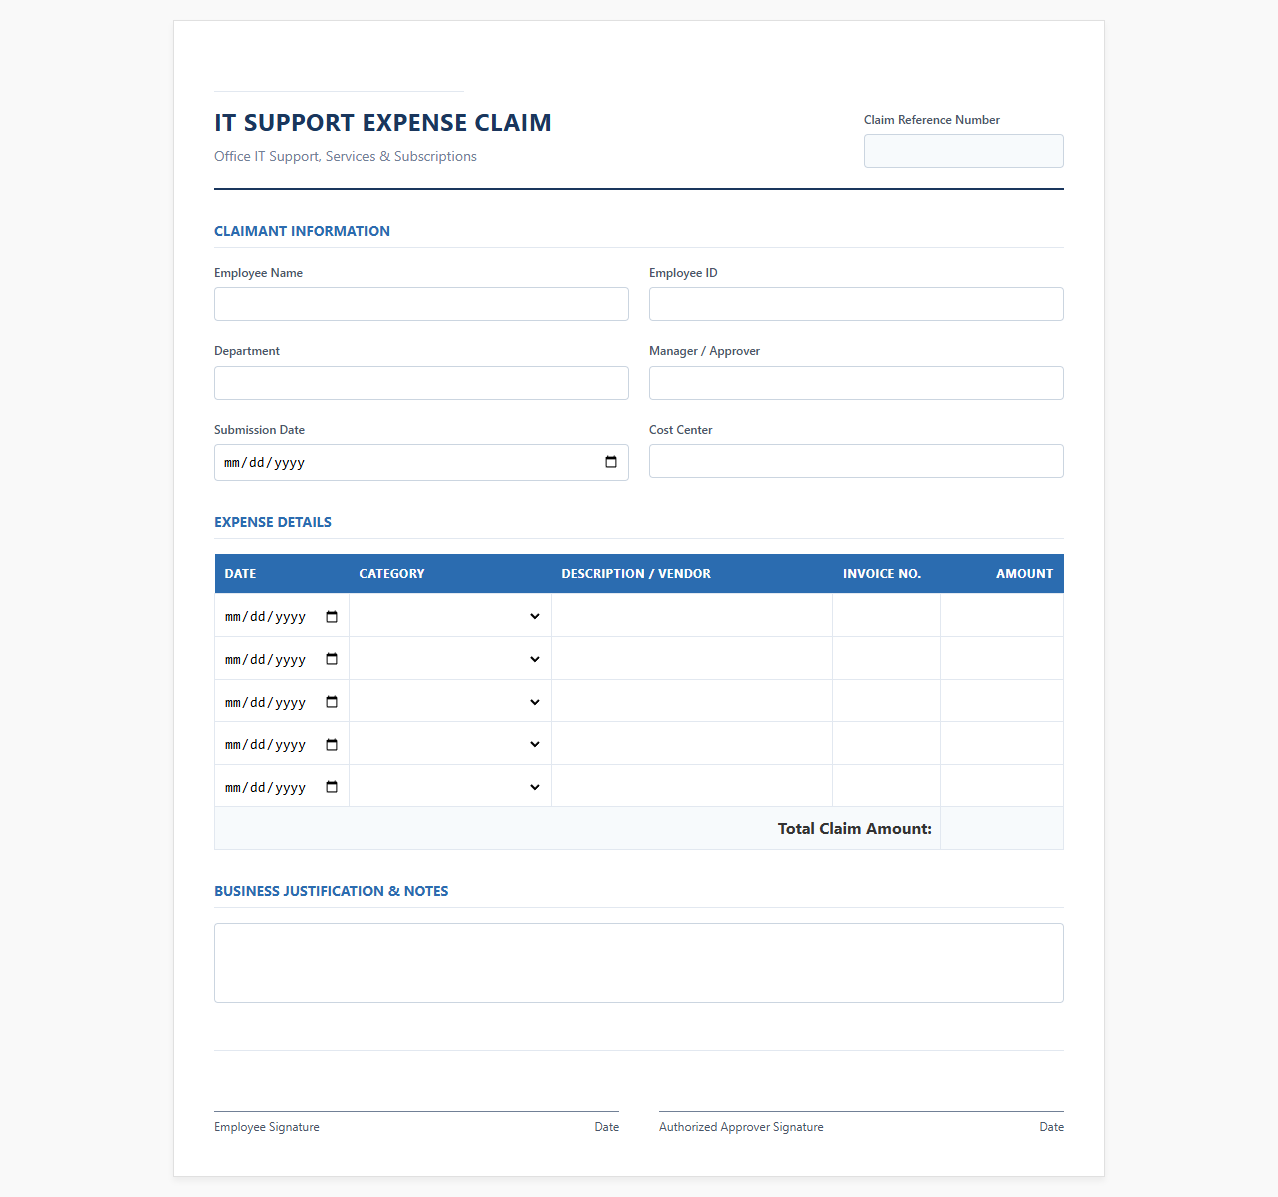The height and width of the screenshot is (1197, 1278).
Task: Open calendar icon in first expense row
Action: click(x=332, y=616)
